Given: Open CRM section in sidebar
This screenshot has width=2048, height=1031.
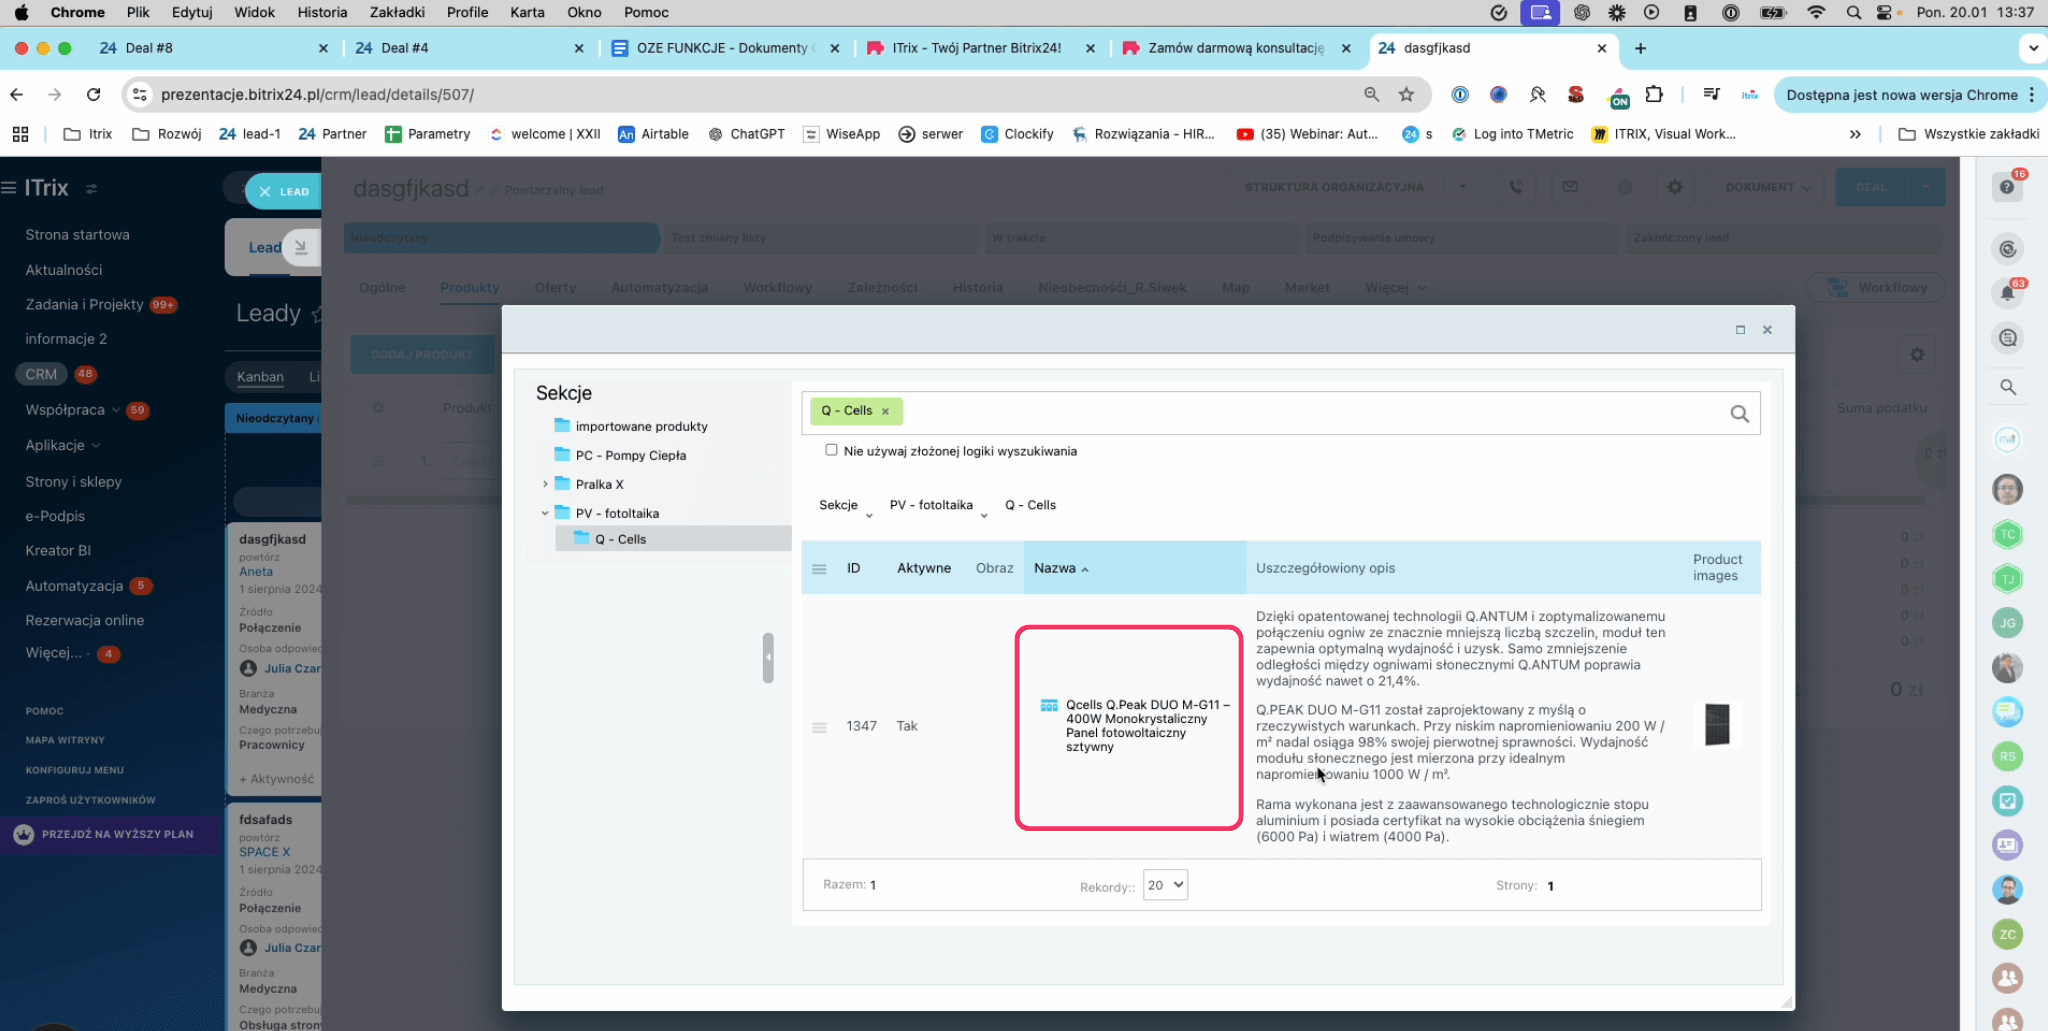Looking at the screenshot, I should pos(41,374).
